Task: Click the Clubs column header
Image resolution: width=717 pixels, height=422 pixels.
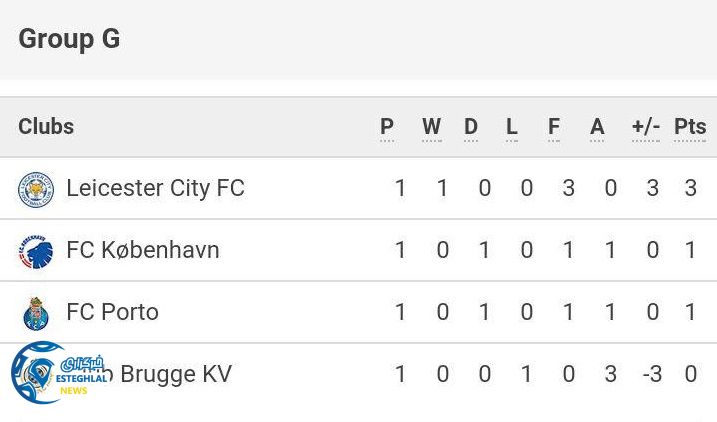Action: [46, 126]
